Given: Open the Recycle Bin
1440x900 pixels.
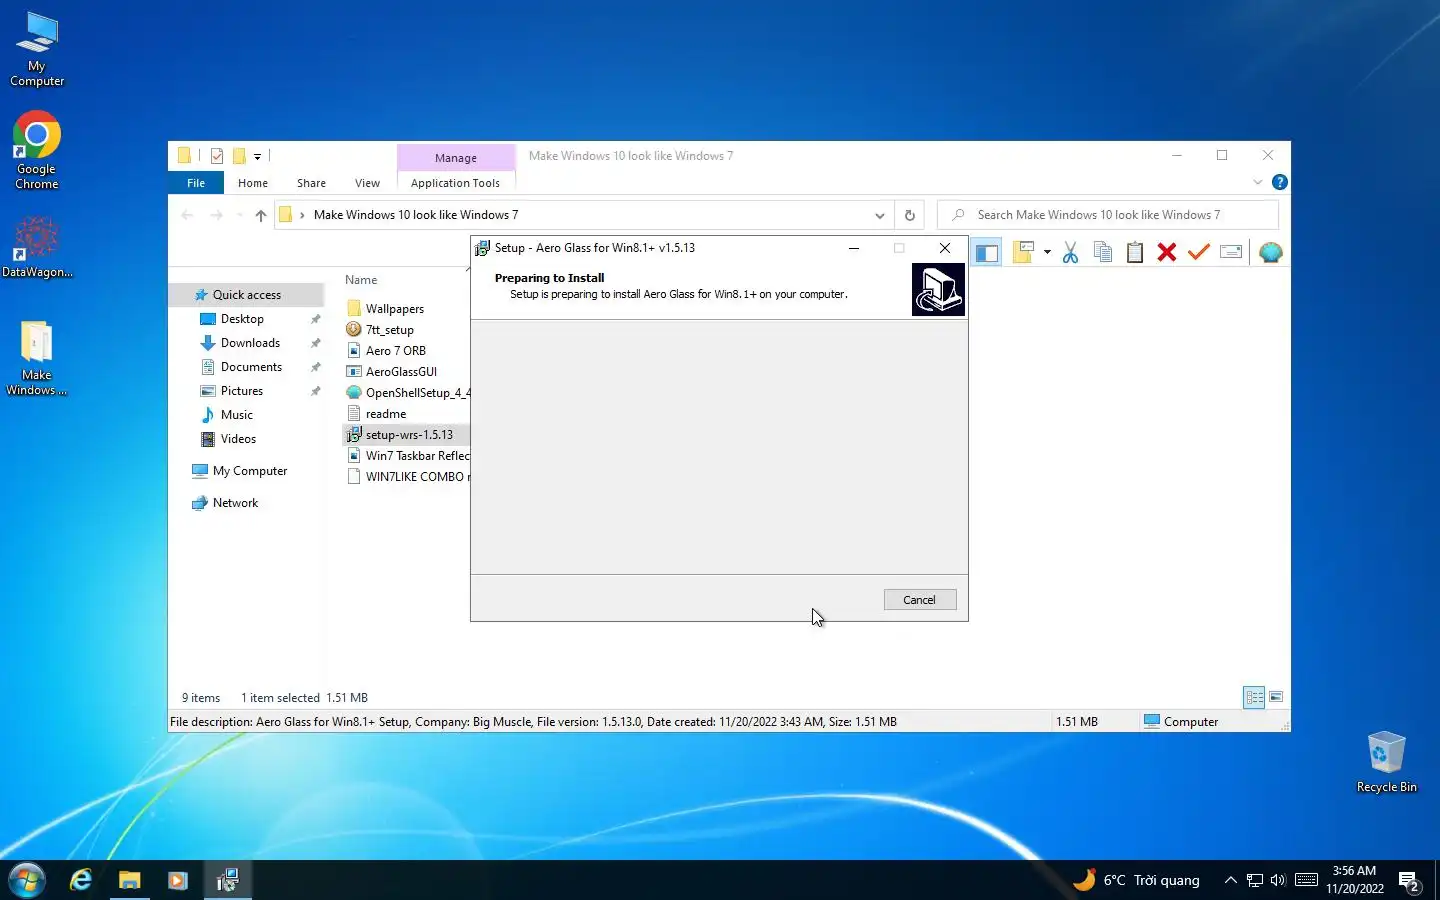Looking at the screenshot, I should point(1386,762).
